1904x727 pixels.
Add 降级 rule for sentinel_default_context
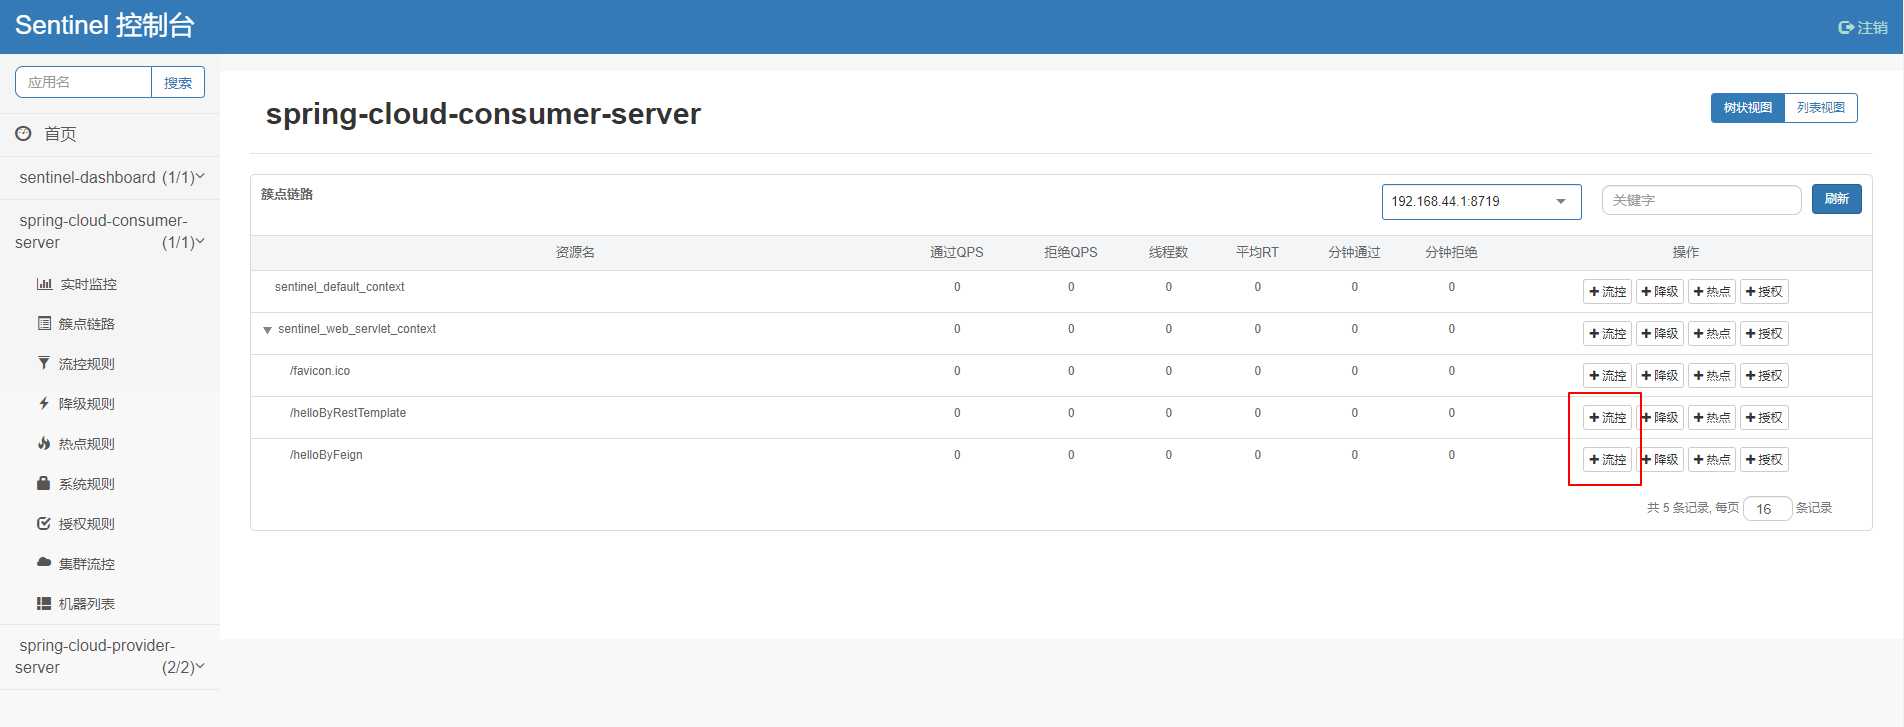pos(1660,292)
